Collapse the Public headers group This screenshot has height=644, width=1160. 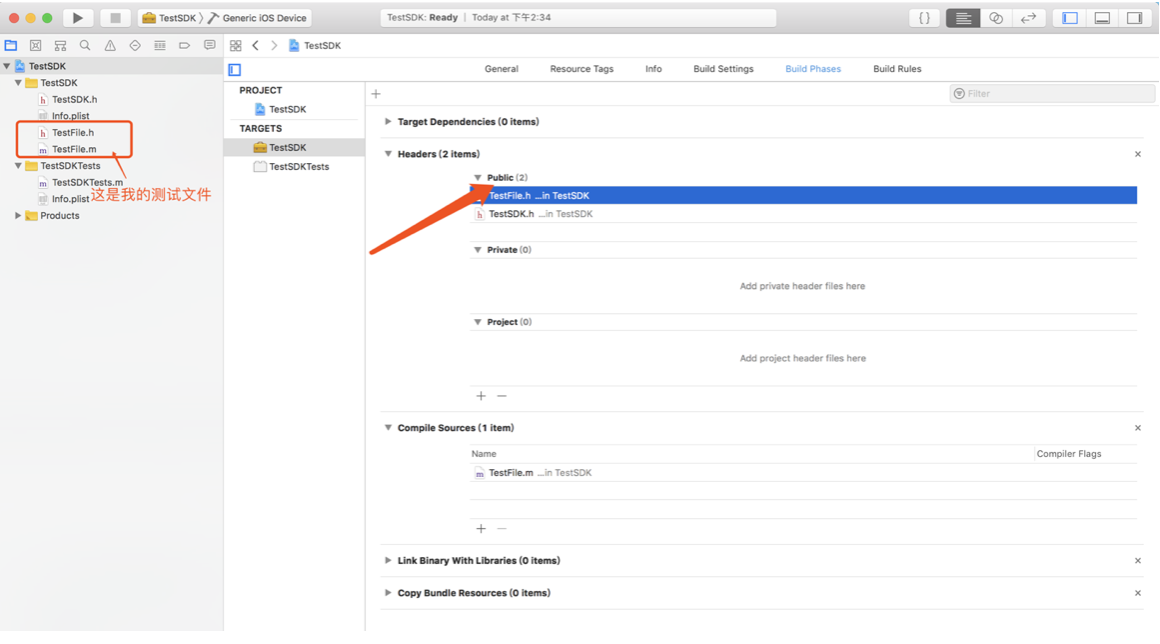coord(478,177)
